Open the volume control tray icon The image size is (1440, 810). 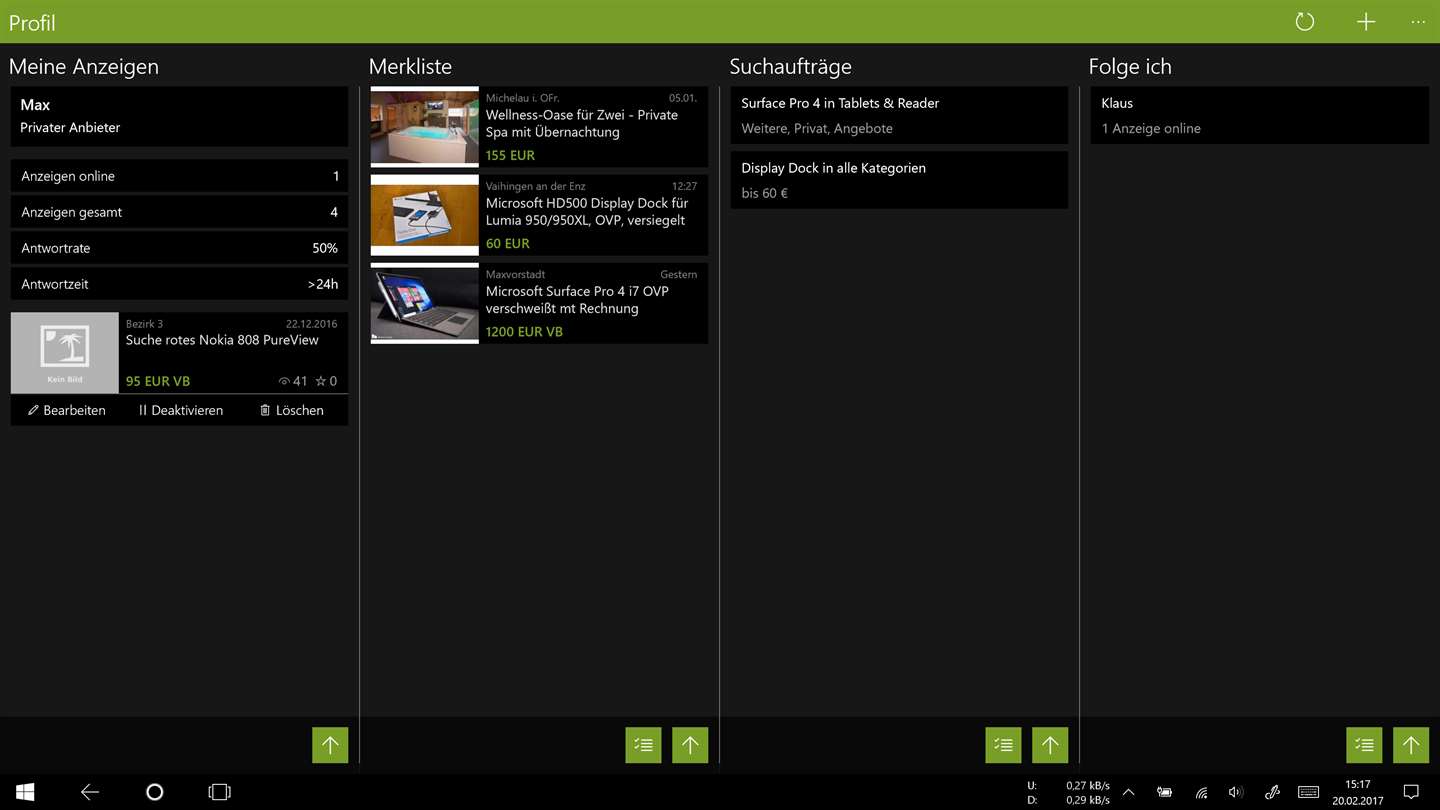[x=1236, y=792]
